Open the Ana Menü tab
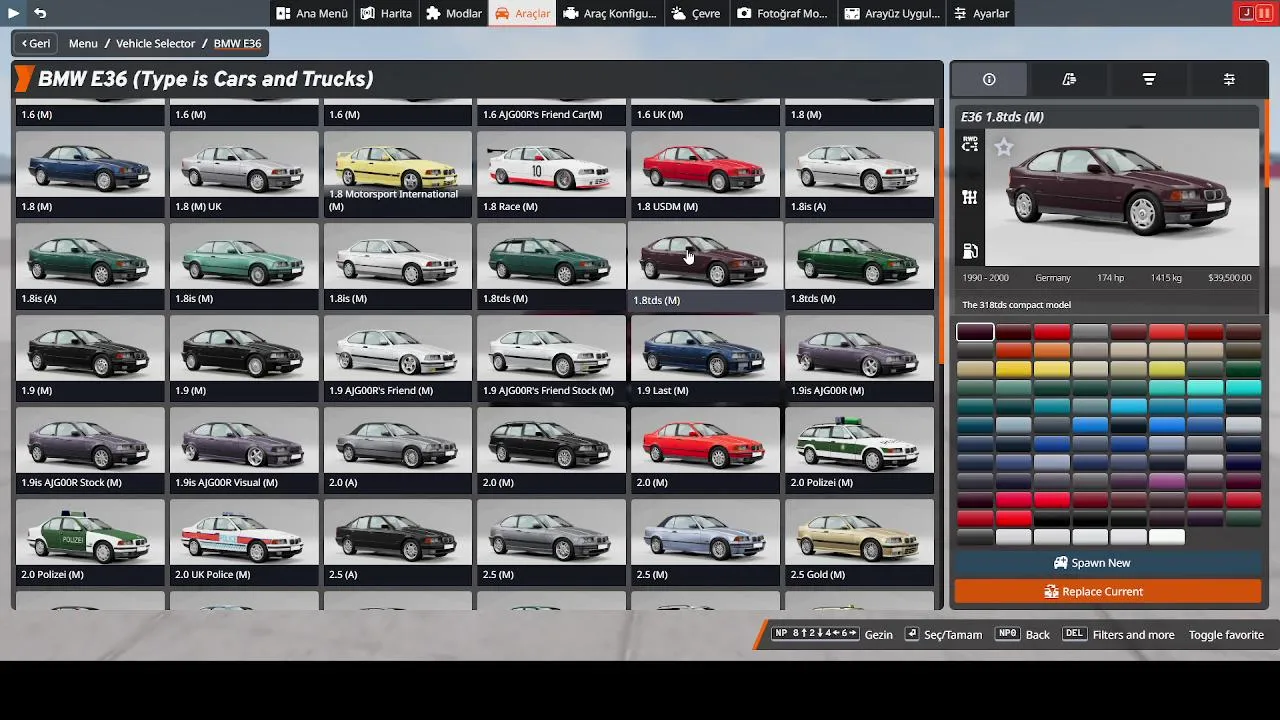Image resolution: width=1280 pixels, height=720 pixels. (x=312, y=13)
